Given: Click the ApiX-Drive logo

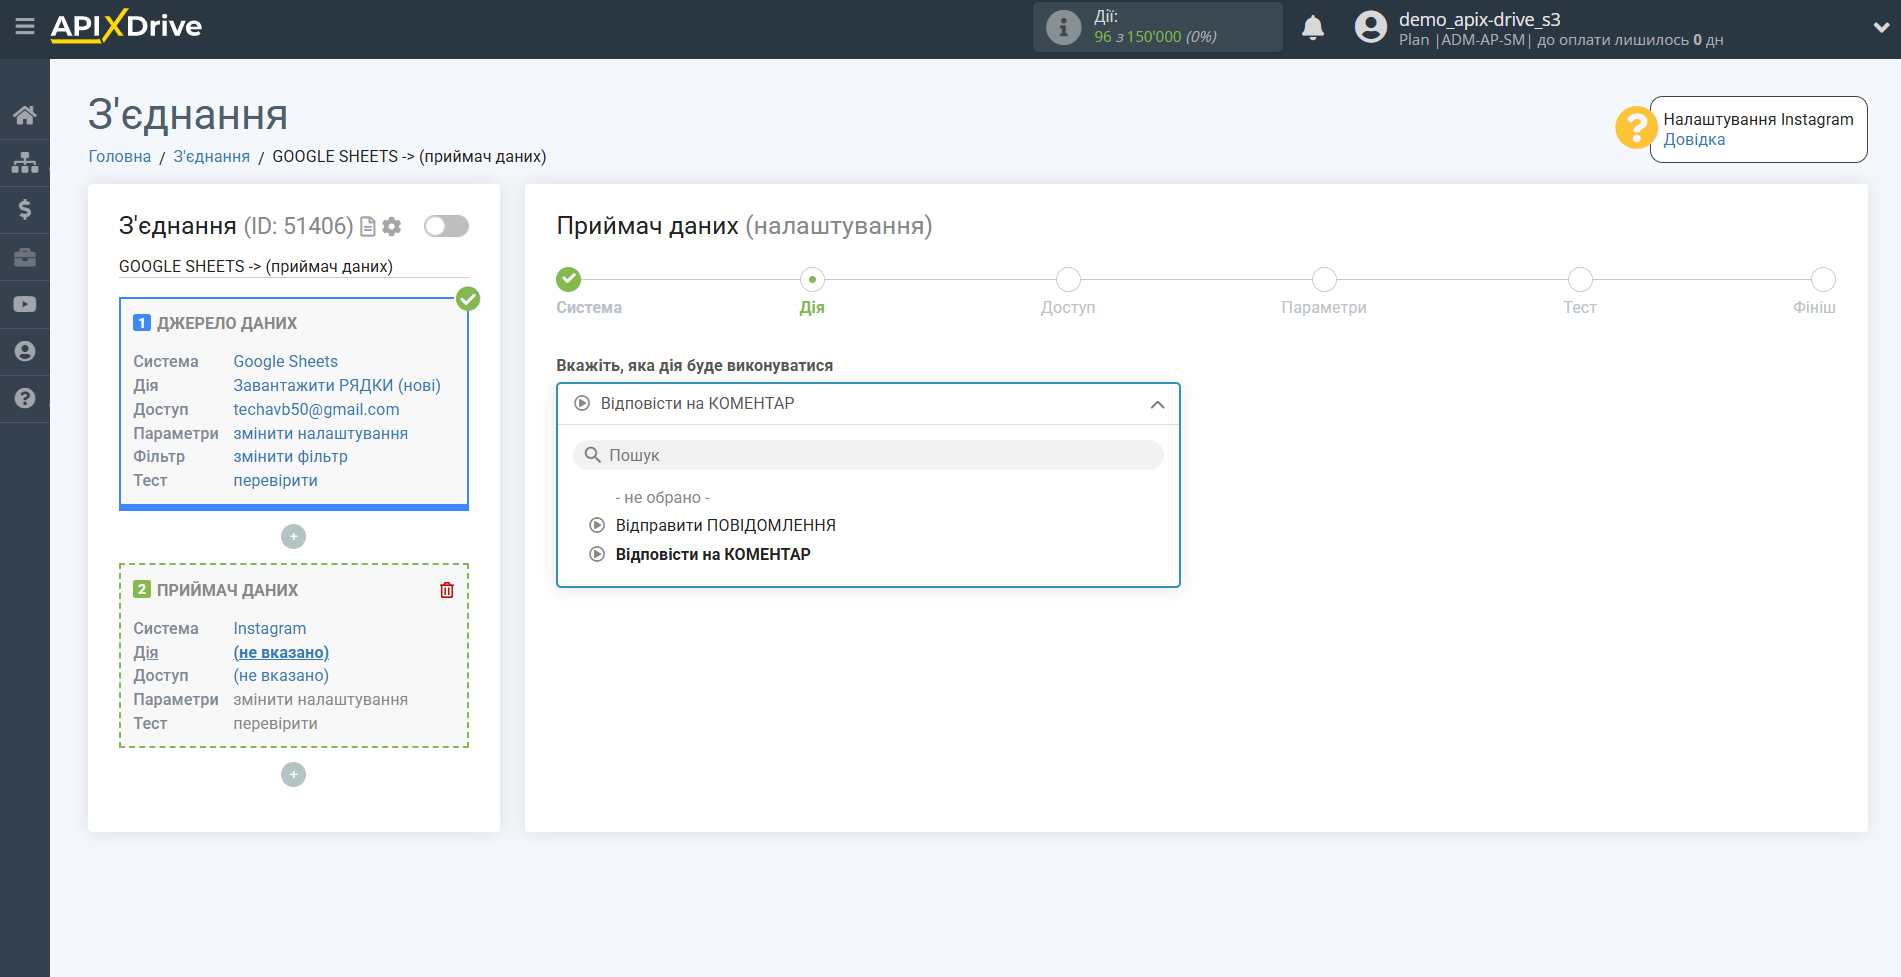Looking at the screenshot, I should 126,26.
